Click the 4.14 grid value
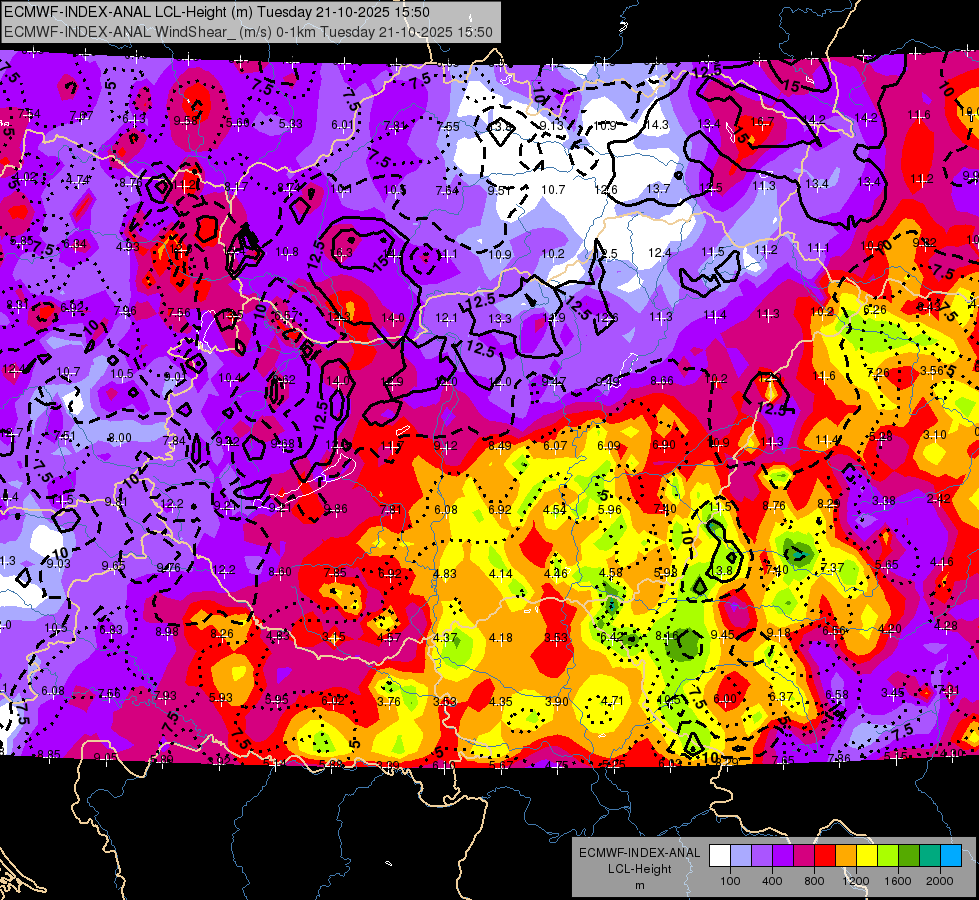 pyautogui.click(x=500, y=573)
